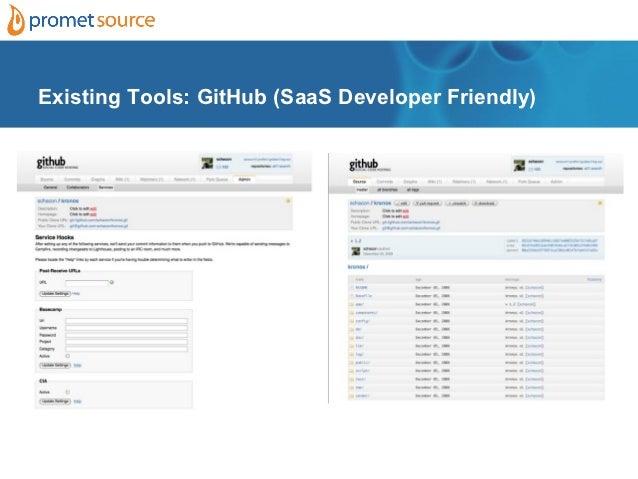Toggle CIA Active checkbox

(x=68, y=392)
